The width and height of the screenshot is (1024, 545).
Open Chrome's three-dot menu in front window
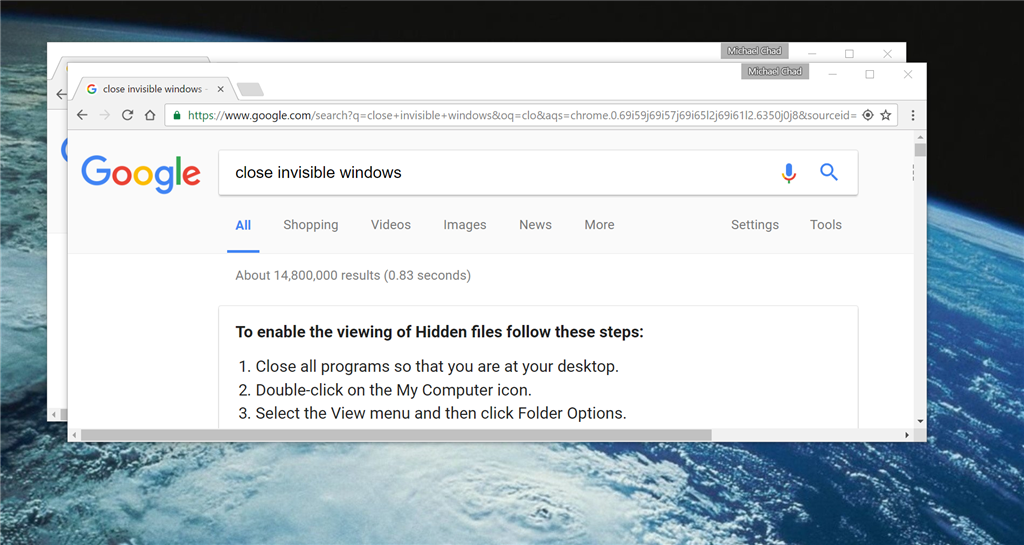pos(912,115)
